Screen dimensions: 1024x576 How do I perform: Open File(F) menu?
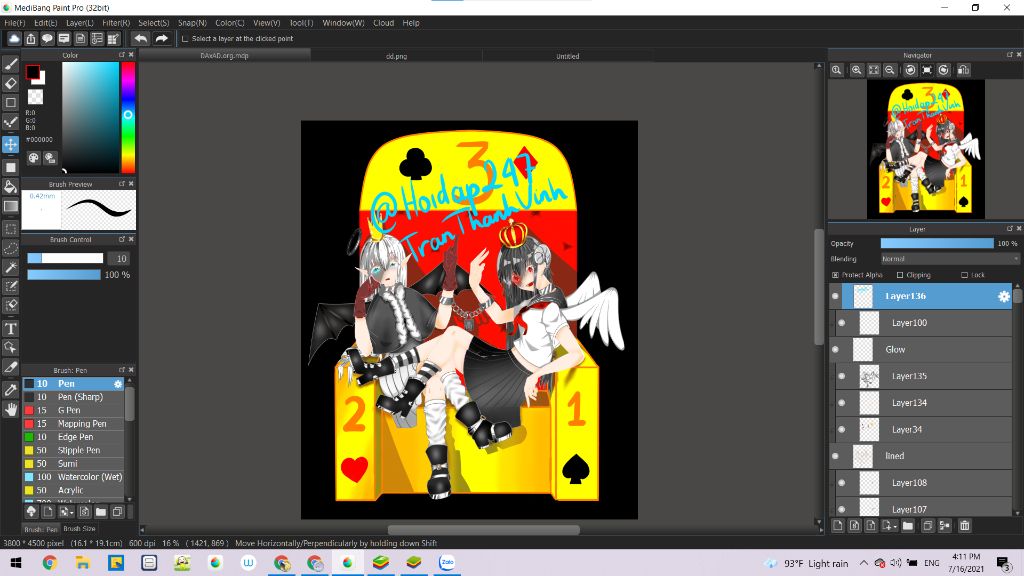(14, 23)
